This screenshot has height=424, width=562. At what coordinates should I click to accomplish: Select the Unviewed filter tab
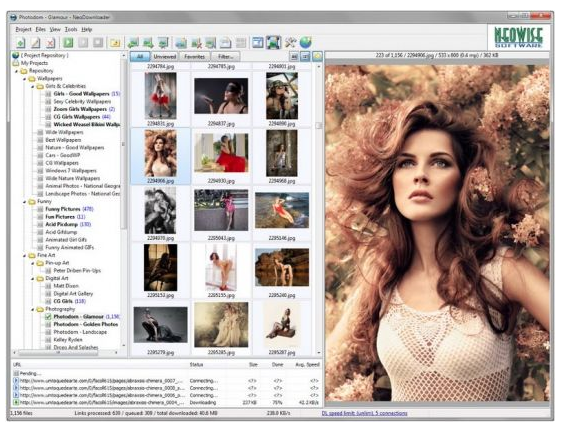pyautogui.click(x=165, y=57)
